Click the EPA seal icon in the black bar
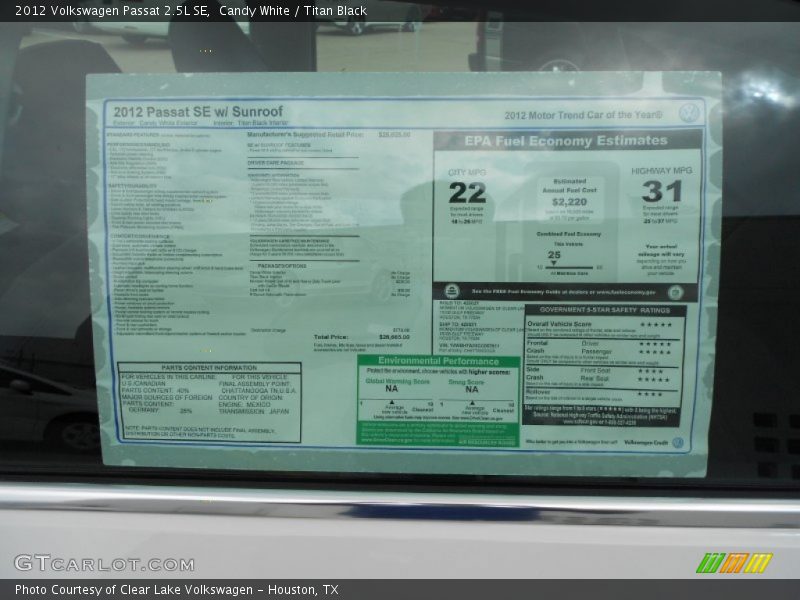The height and width of the screenshot is (600, 800). tap(676, 293)
